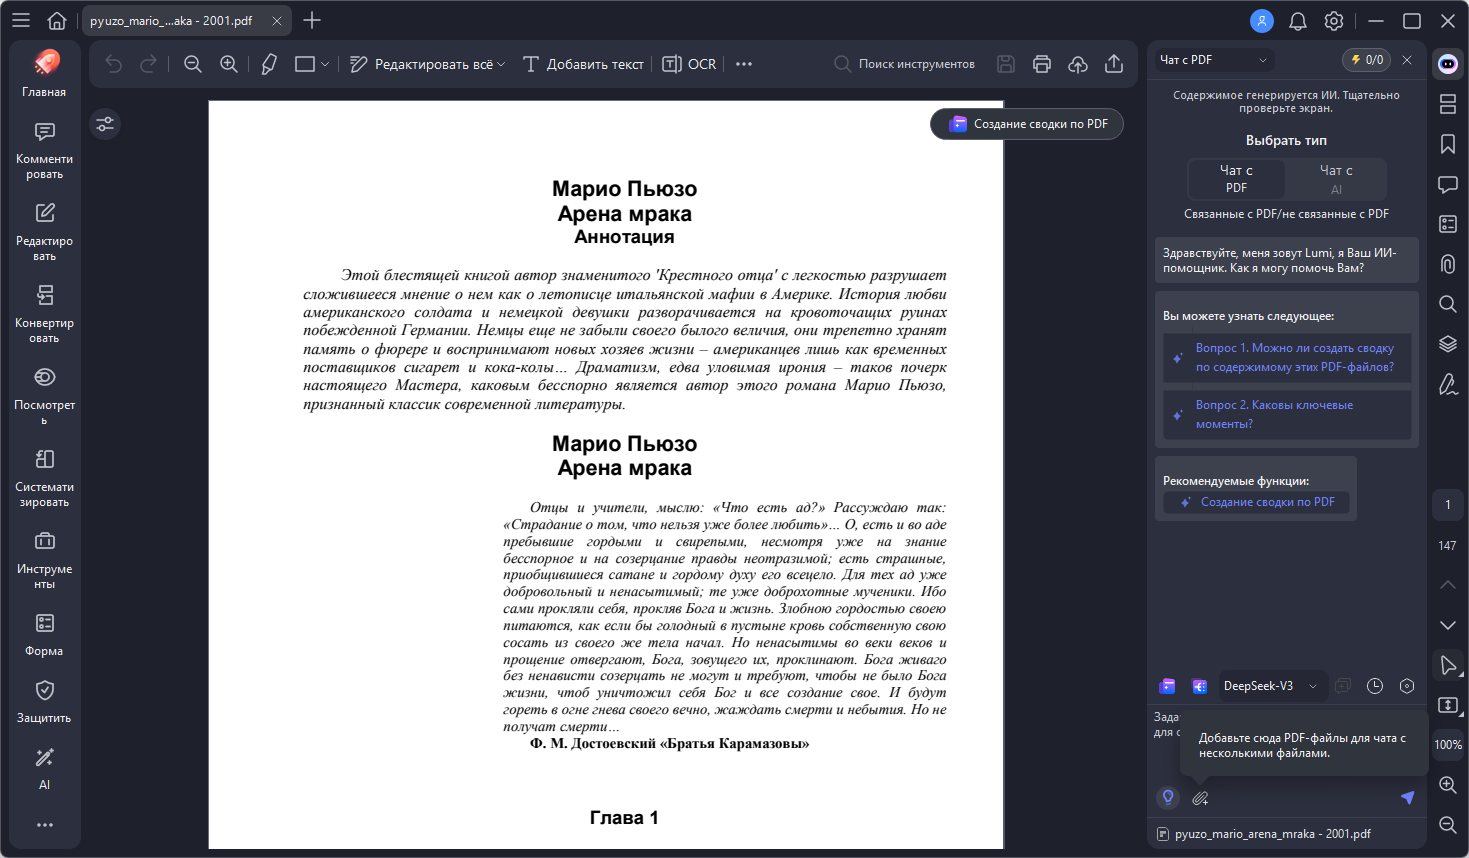
Task: Click the OCR tool icon
Action: (690, 64)
